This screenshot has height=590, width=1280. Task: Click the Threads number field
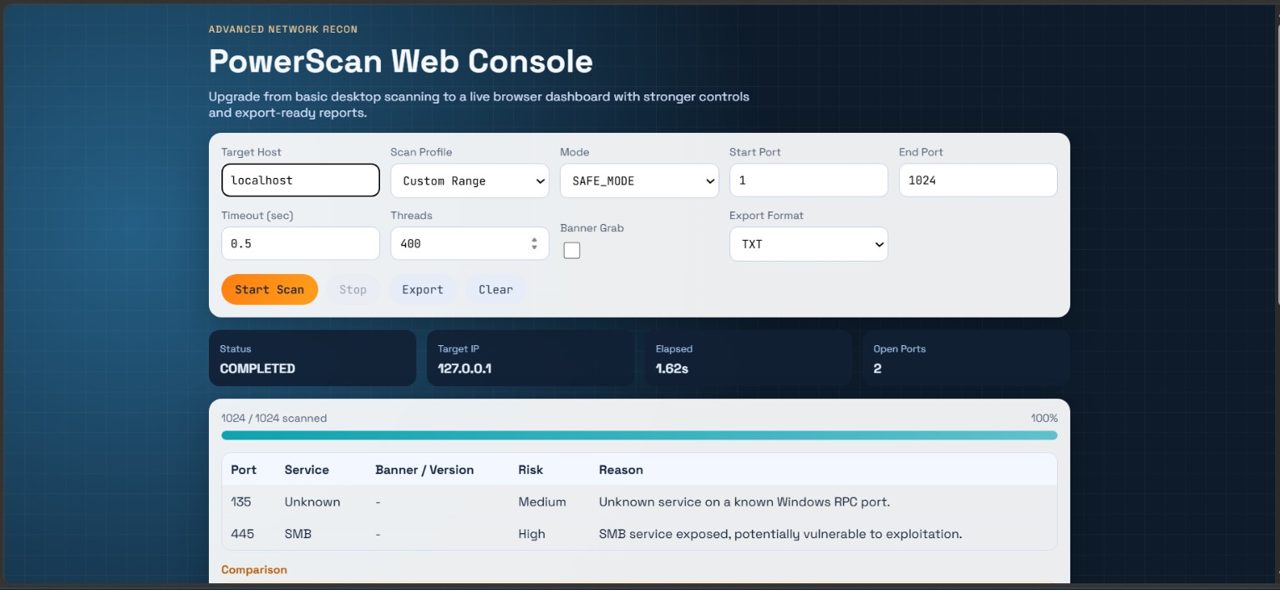470,243
